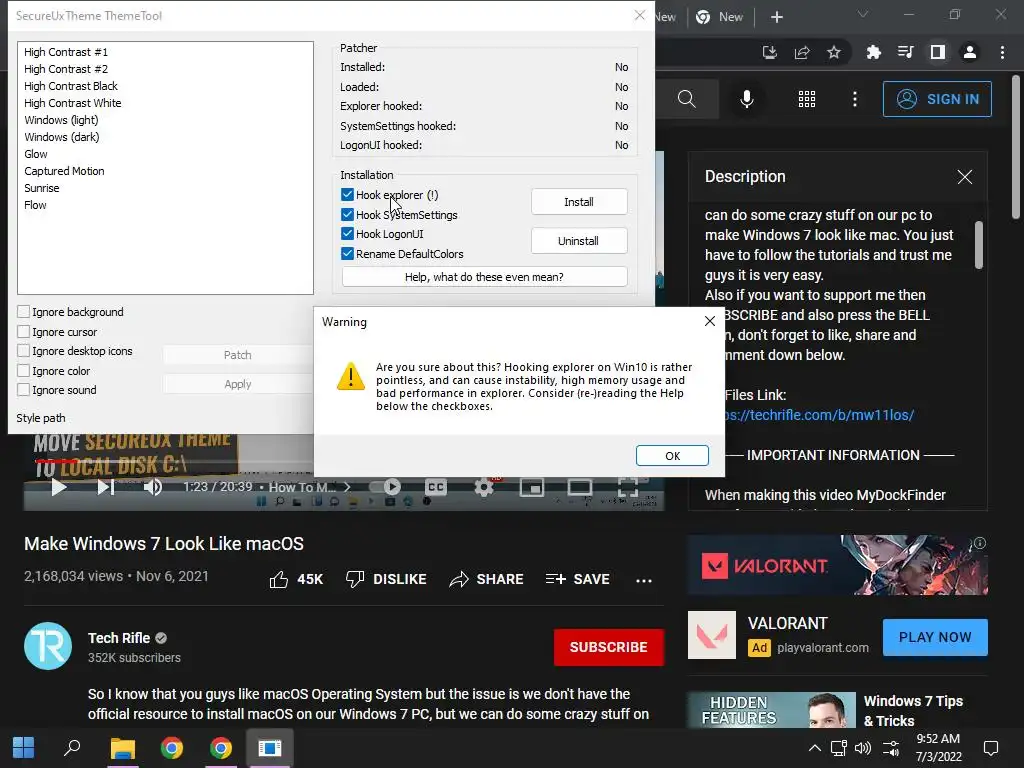This screenshot has width=1024, height=768.
Task: Uncheck Hook explorer (!) checkbox
Action: point(347,195)
